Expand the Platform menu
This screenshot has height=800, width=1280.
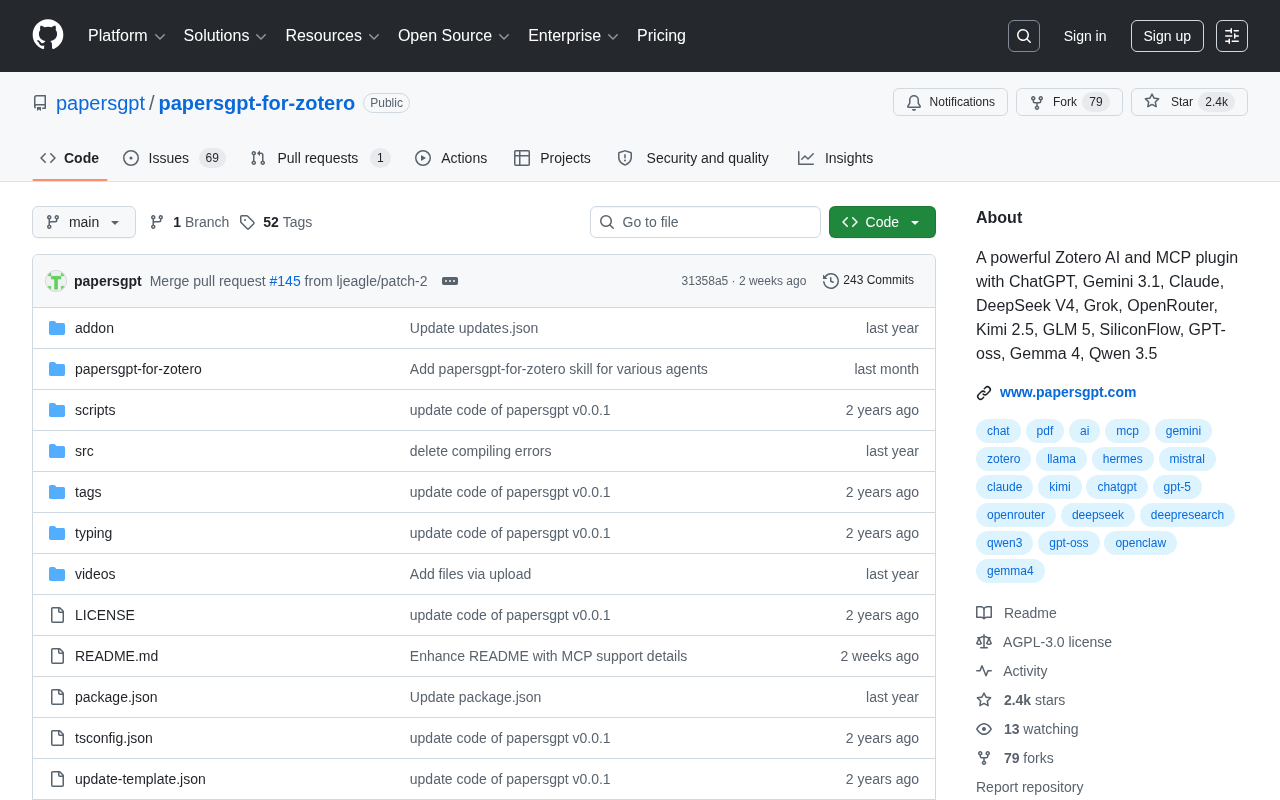pyautogui.click(x=127, y=36)
